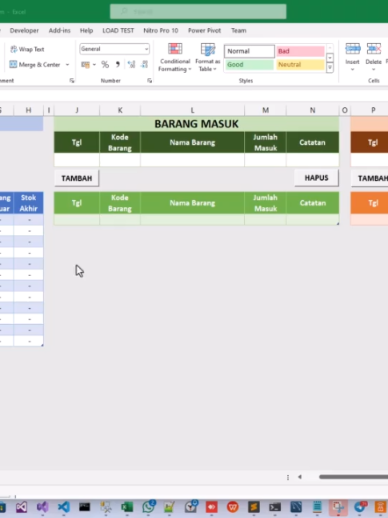Viewport: 388px width, 518px height.
Task: Apply the Bad cell style
Action: tap(300, 51)
